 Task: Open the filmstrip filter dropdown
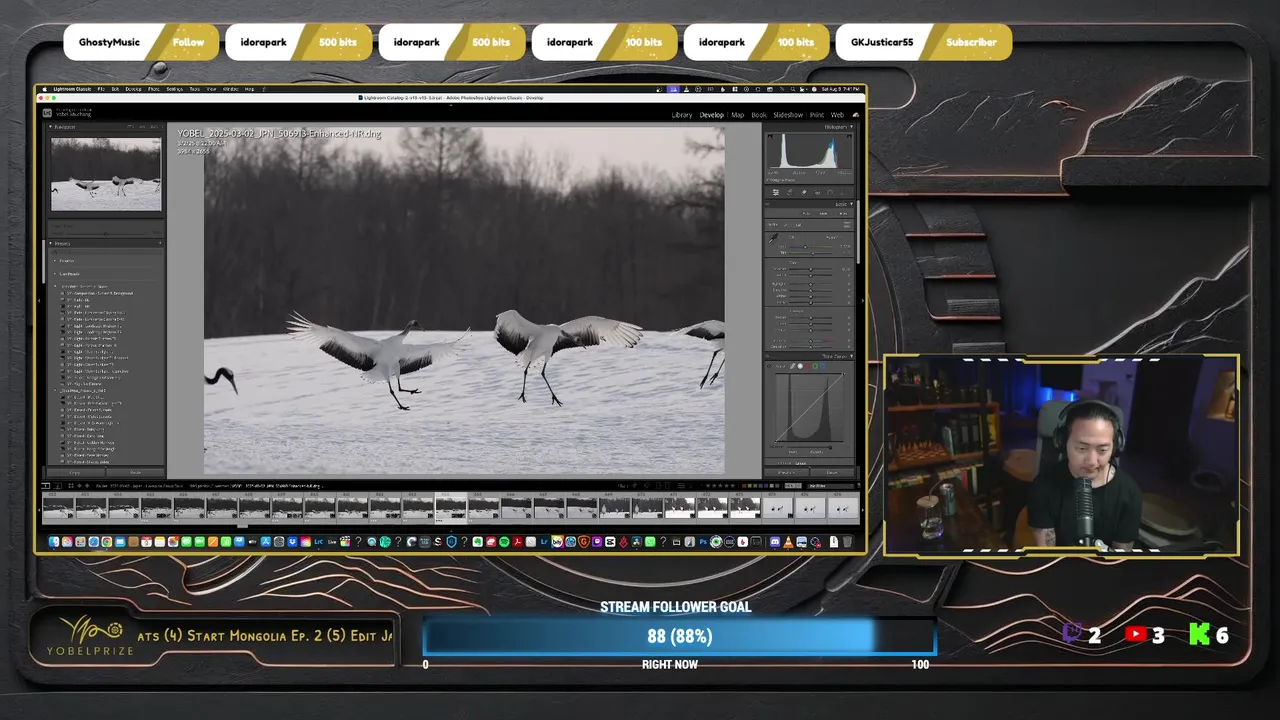tap(831, 486)
